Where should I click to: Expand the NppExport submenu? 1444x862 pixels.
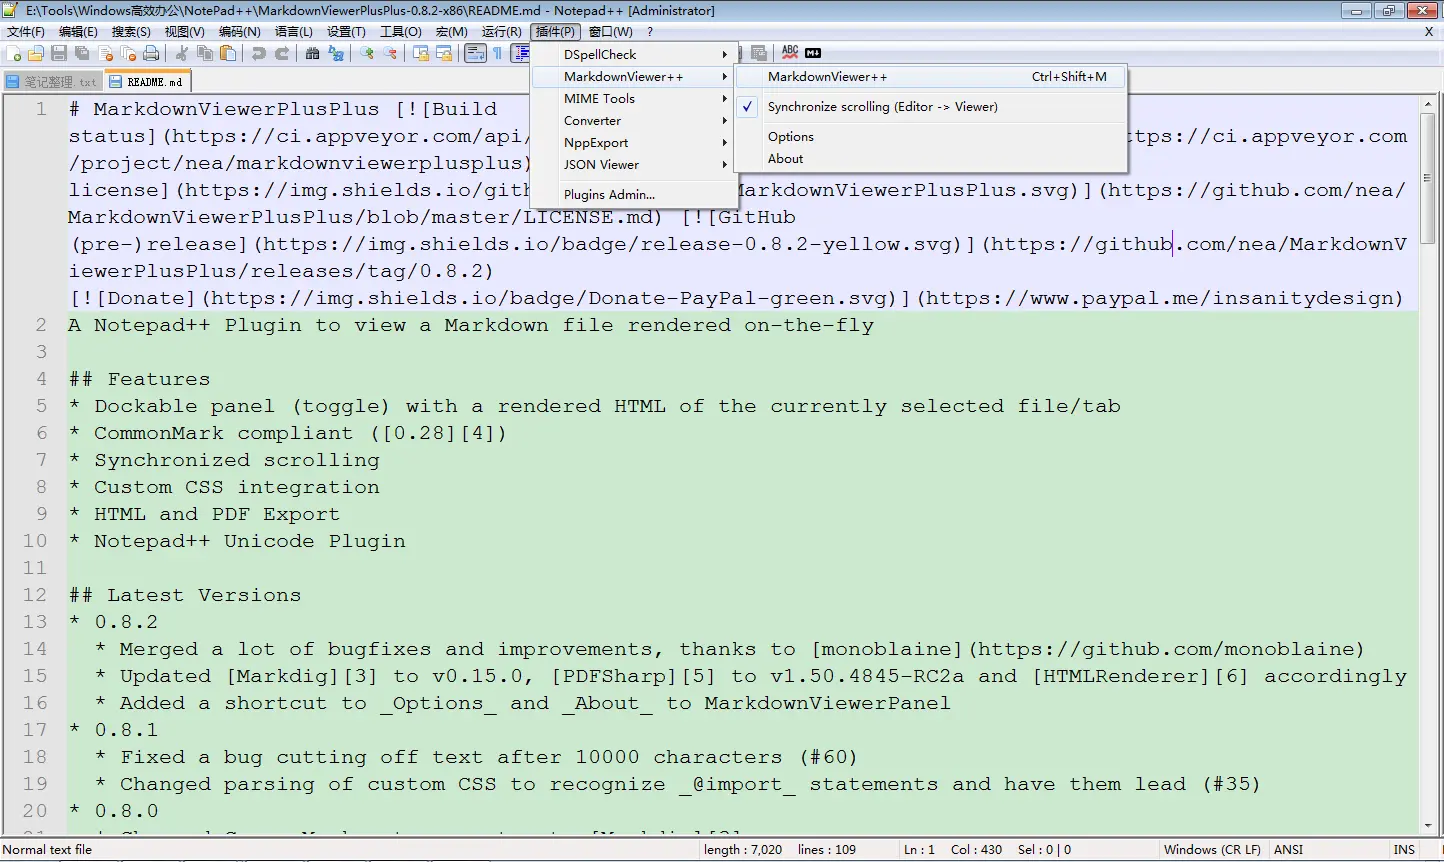(634, 143)
